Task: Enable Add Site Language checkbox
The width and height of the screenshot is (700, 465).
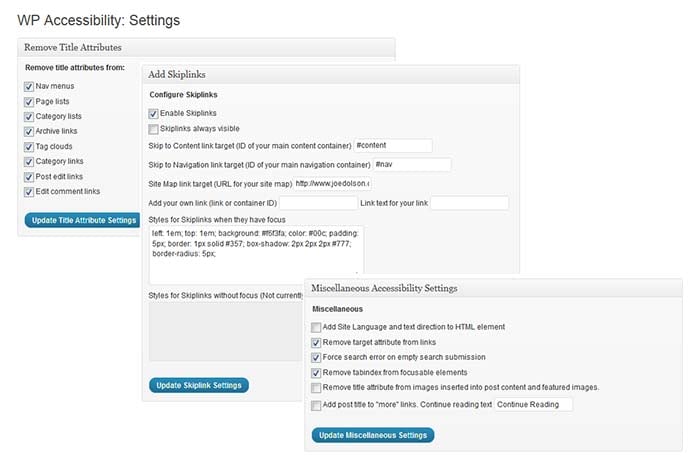Action: 316,327
